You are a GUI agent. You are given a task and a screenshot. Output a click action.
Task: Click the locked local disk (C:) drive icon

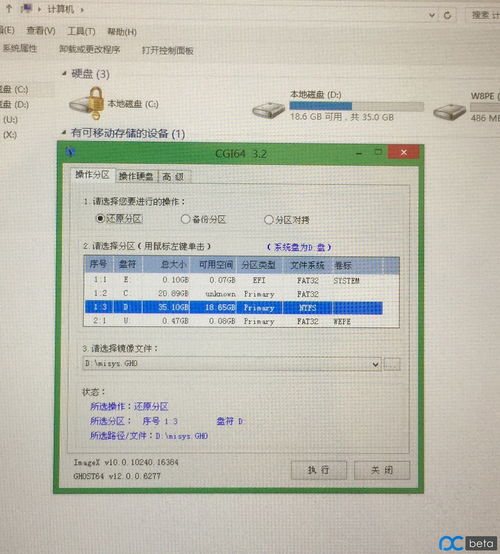tap(87, 104)
